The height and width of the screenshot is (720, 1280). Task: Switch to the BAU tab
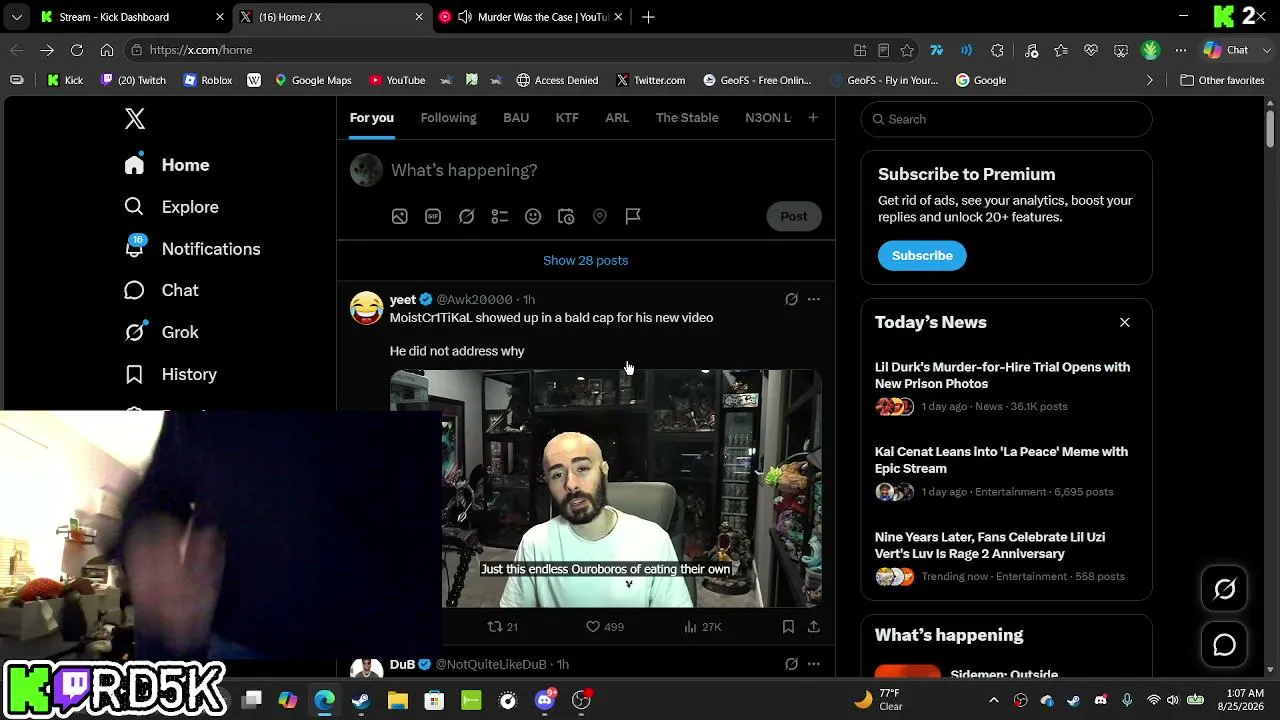pyautogui.click(x=516, y=118)
